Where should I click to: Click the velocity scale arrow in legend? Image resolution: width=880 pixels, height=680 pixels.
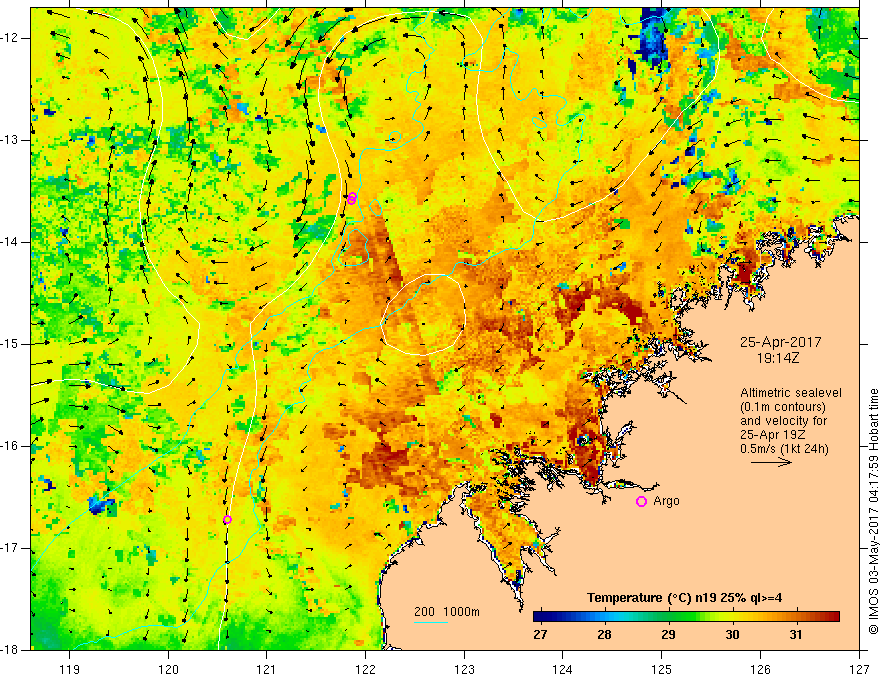(771, 462)
